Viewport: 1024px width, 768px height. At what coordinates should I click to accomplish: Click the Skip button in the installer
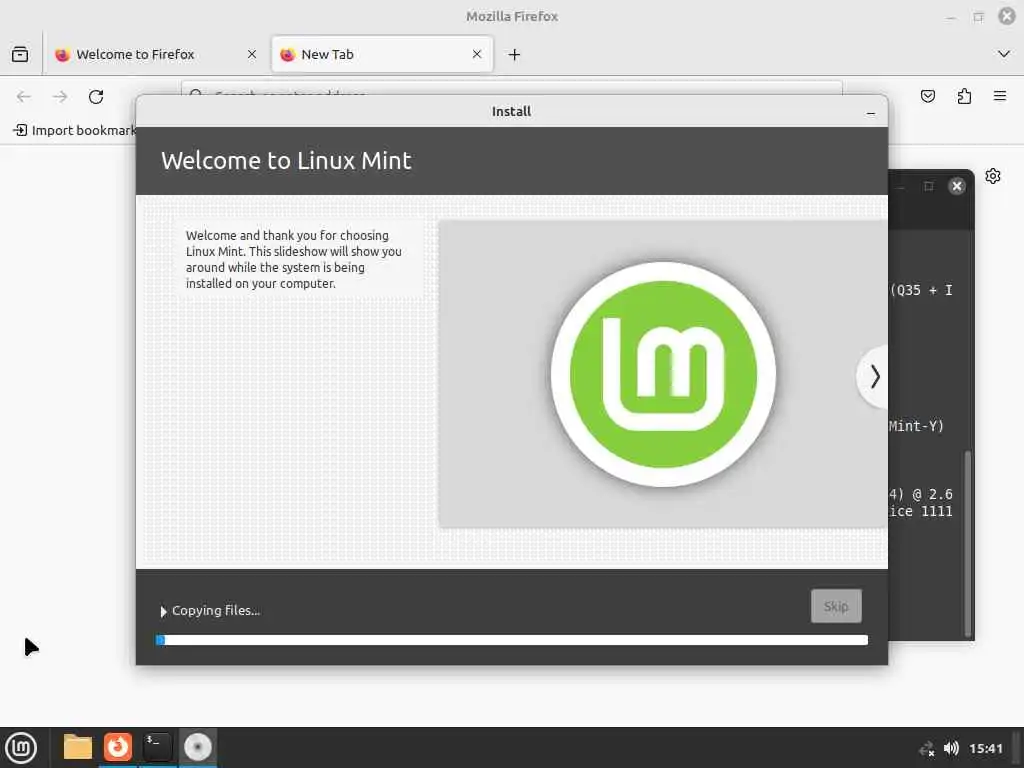pyautogui.click(x=836, y=606)
